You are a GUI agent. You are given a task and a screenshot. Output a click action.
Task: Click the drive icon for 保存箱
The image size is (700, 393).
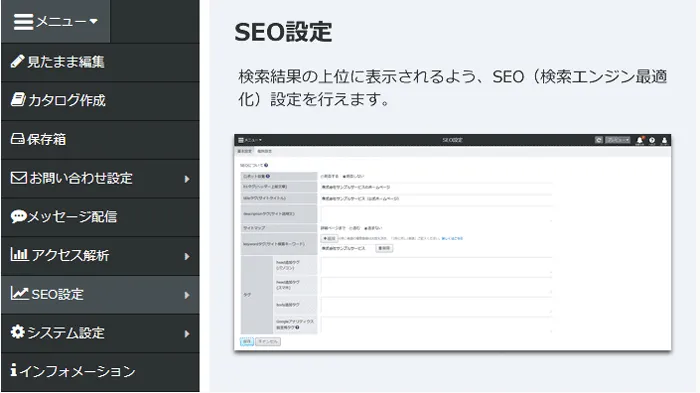click(17, 139)
